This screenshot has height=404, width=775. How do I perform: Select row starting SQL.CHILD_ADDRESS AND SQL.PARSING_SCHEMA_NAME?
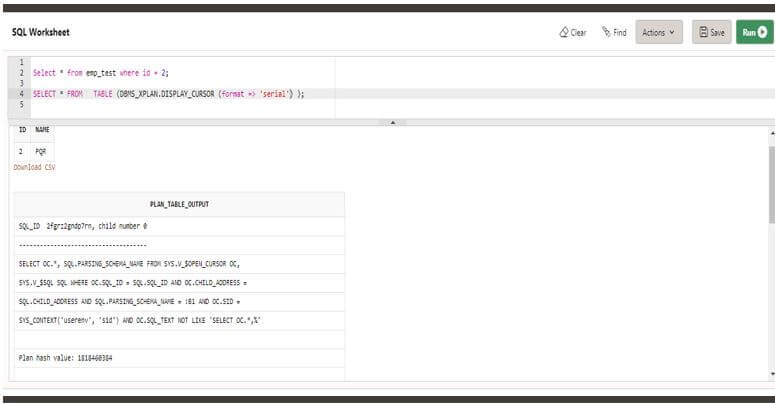pyautogui.click(x=179, y=301)
